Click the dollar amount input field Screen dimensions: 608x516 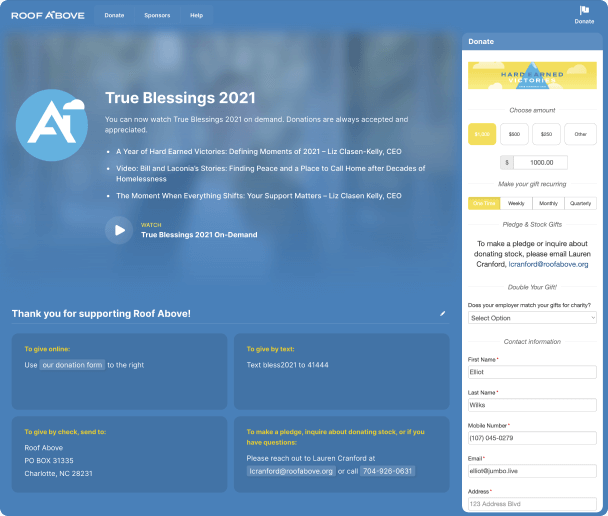coord(539,162)
